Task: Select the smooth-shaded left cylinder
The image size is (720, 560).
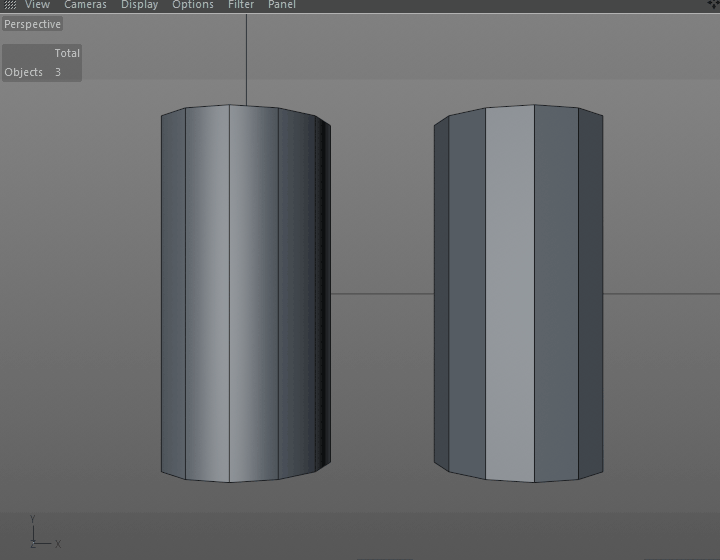Action: [246, 294]
